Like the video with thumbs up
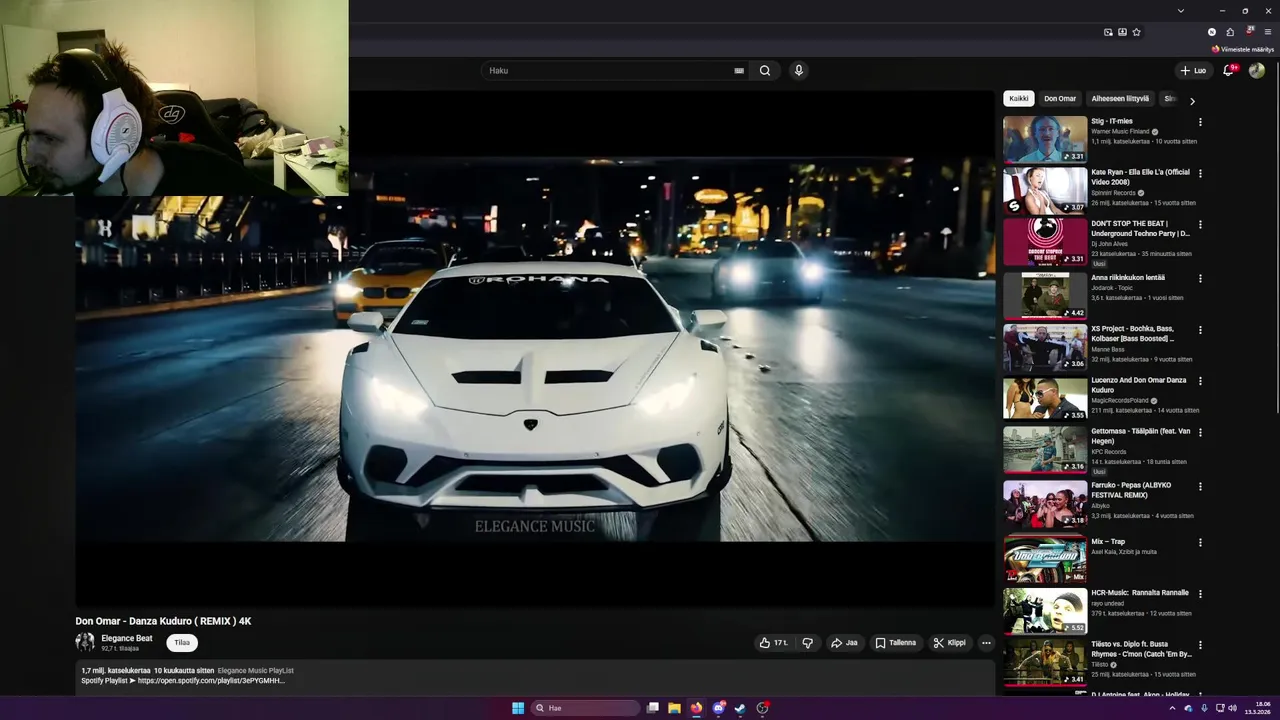 tap(774, 643)
